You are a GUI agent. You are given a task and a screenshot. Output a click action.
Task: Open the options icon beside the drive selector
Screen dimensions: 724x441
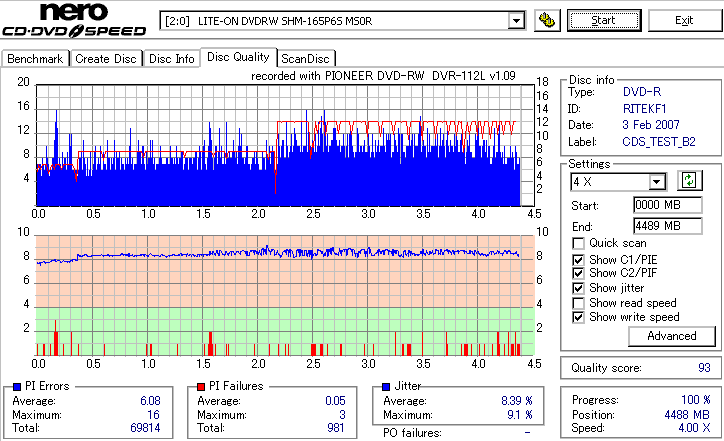[547, 20]
